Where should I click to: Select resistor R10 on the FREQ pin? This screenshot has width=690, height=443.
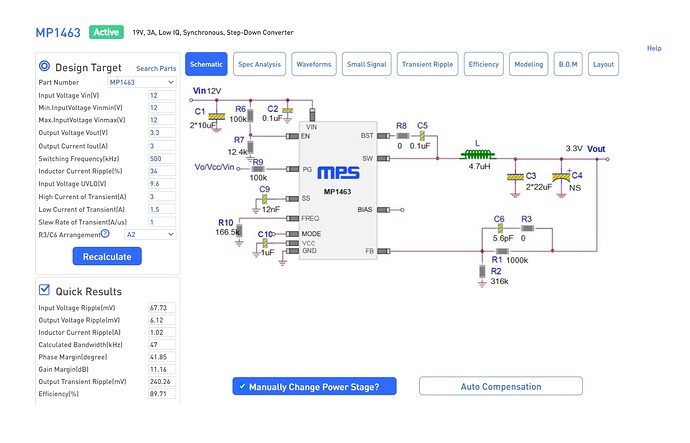239,231
